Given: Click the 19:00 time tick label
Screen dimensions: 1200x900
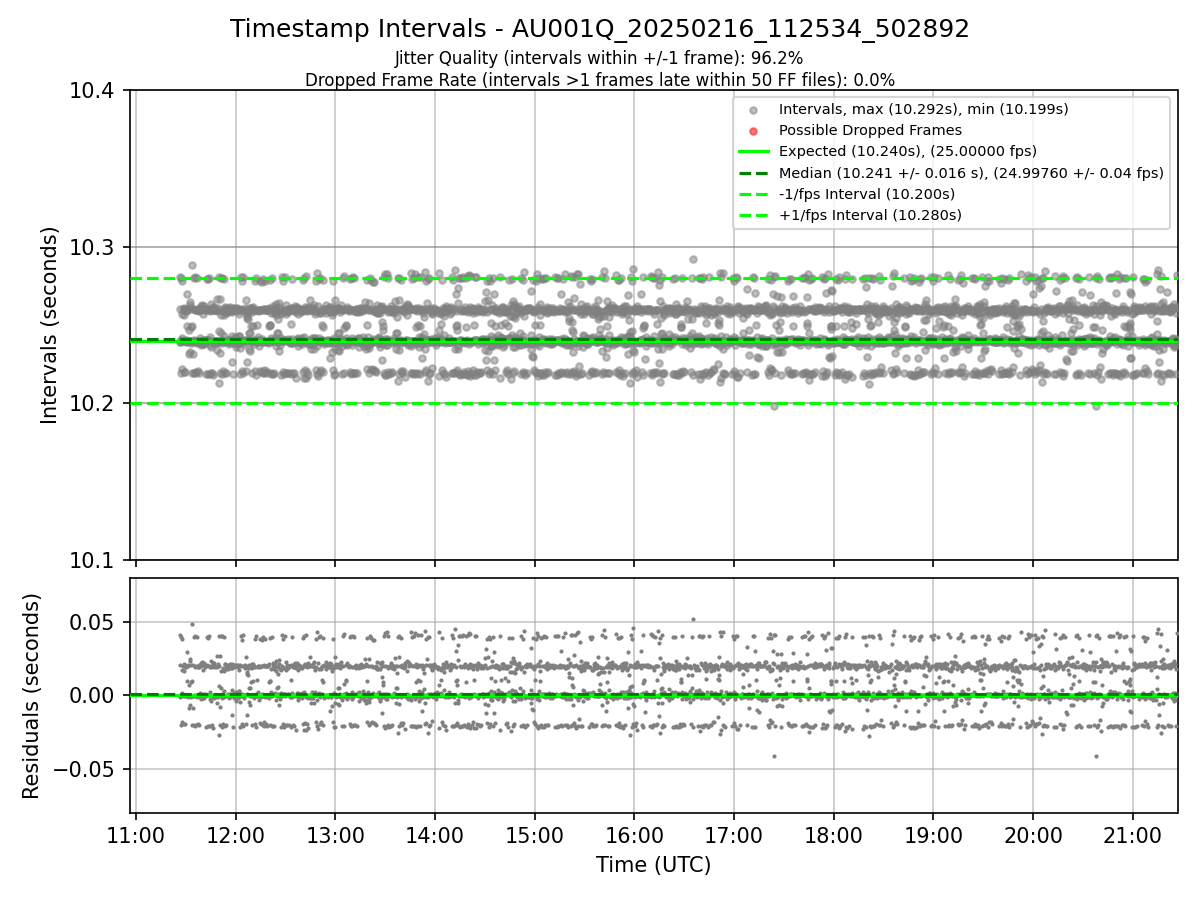Looking at the screenshot, I should pyautogui.click(x=933, y=834).
